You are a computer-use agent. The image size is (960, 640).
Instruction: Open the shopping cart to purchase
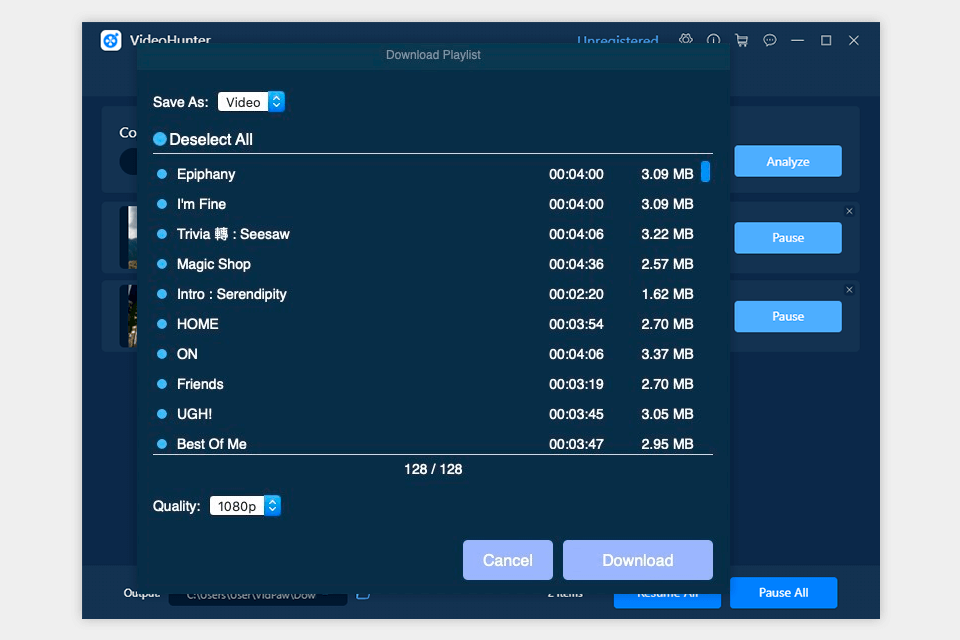[x=741, y=40]
